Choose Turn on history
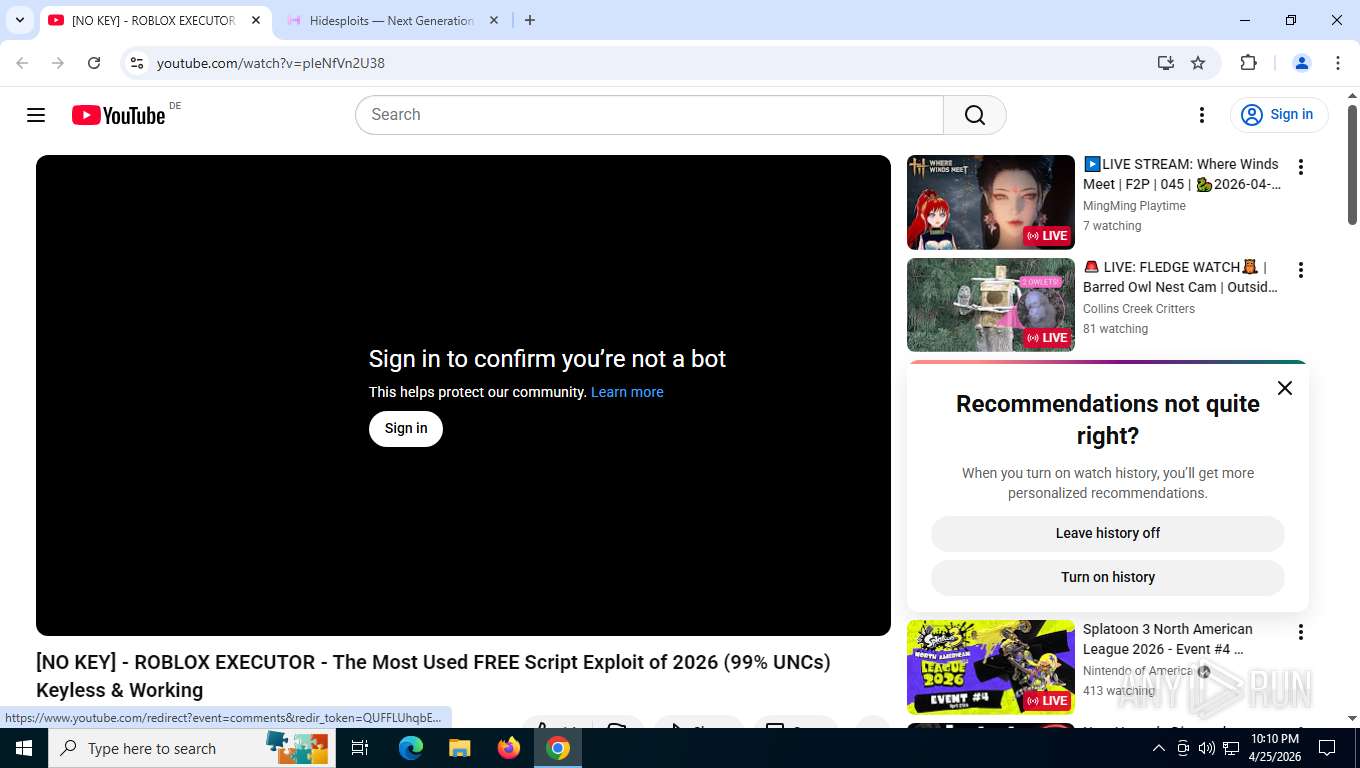The width and height of the screenshot is (1360, 768). pos(1108,577)
